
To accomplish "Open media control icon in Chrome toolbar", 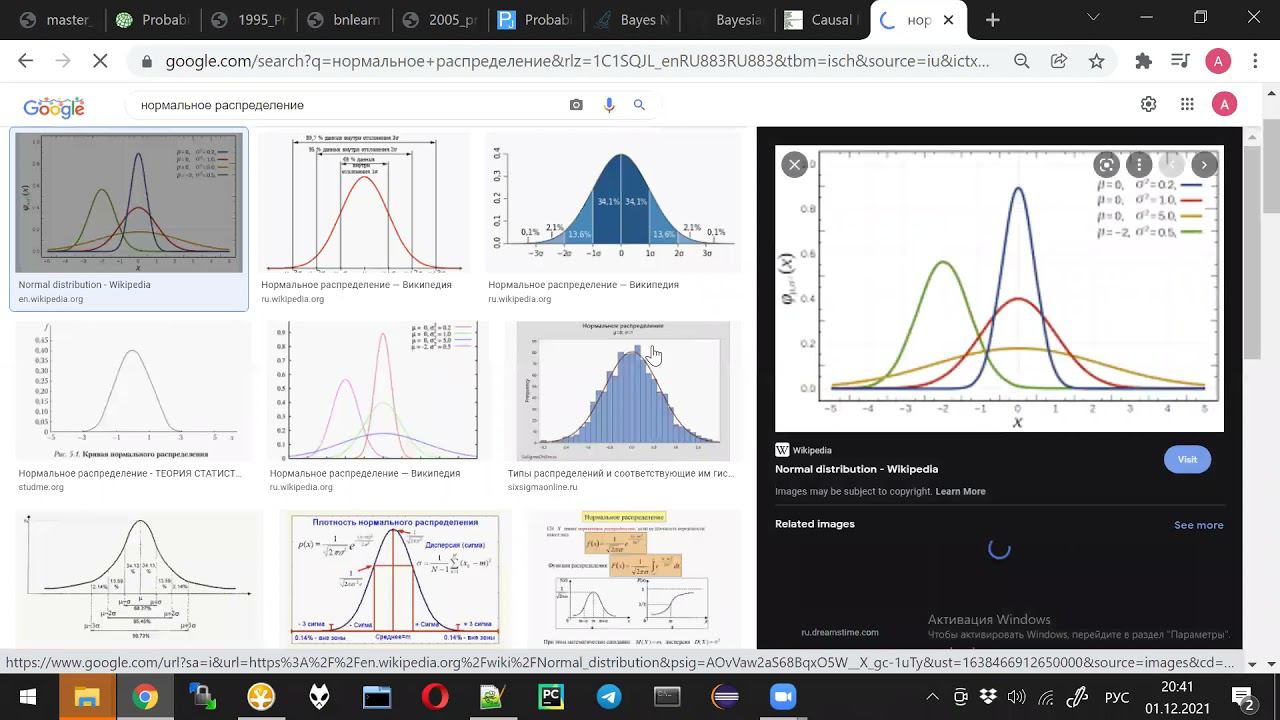I will [1181, 61].
